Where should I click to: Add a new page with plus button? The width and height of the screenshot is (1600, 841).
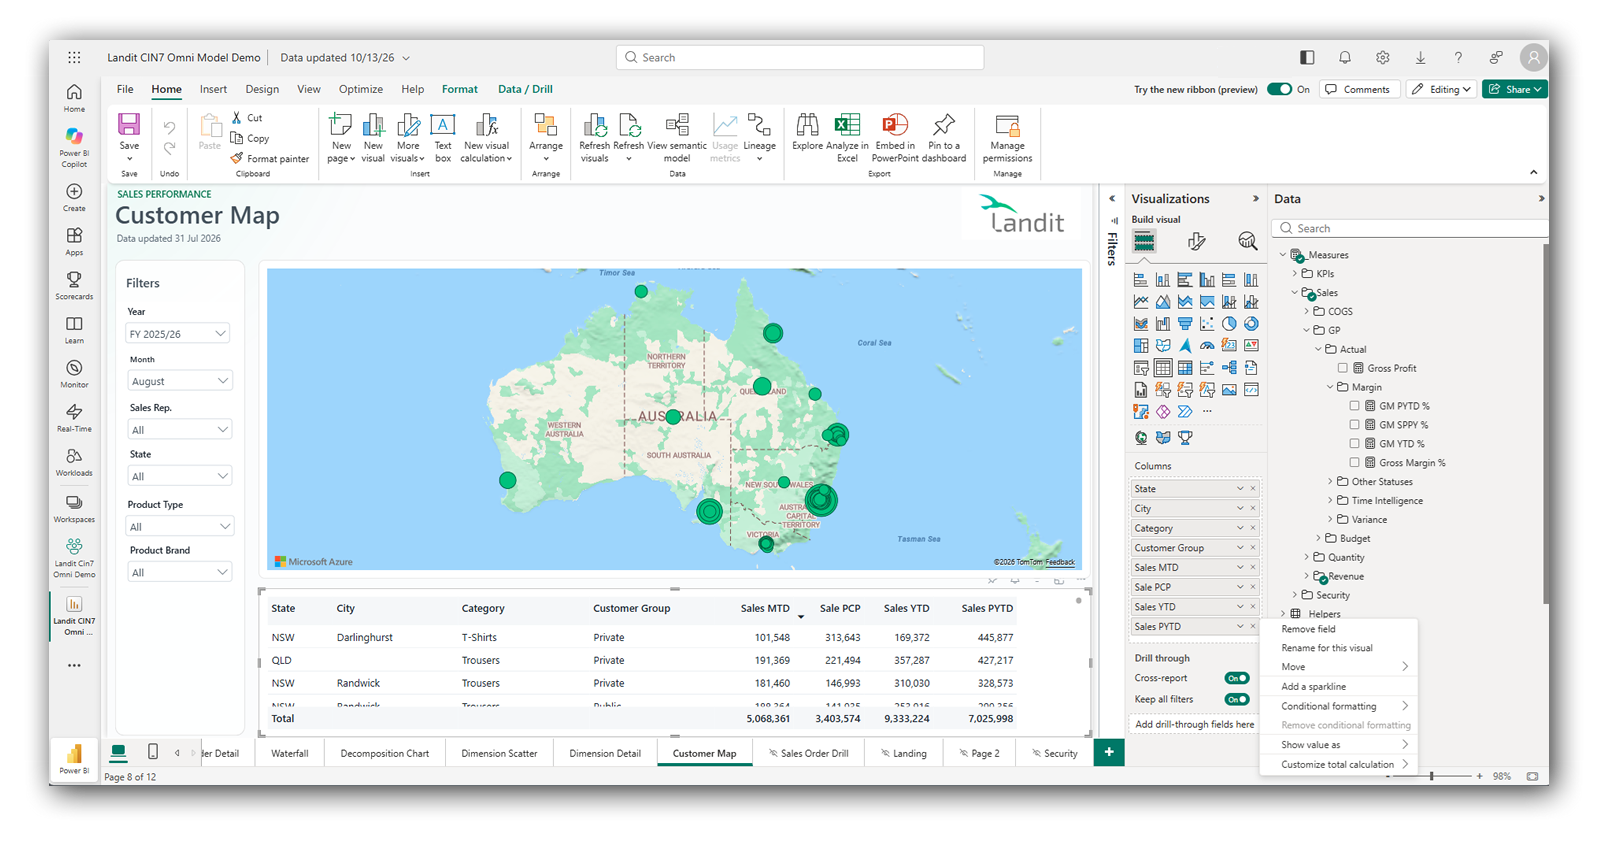(x=1109, y=752)
